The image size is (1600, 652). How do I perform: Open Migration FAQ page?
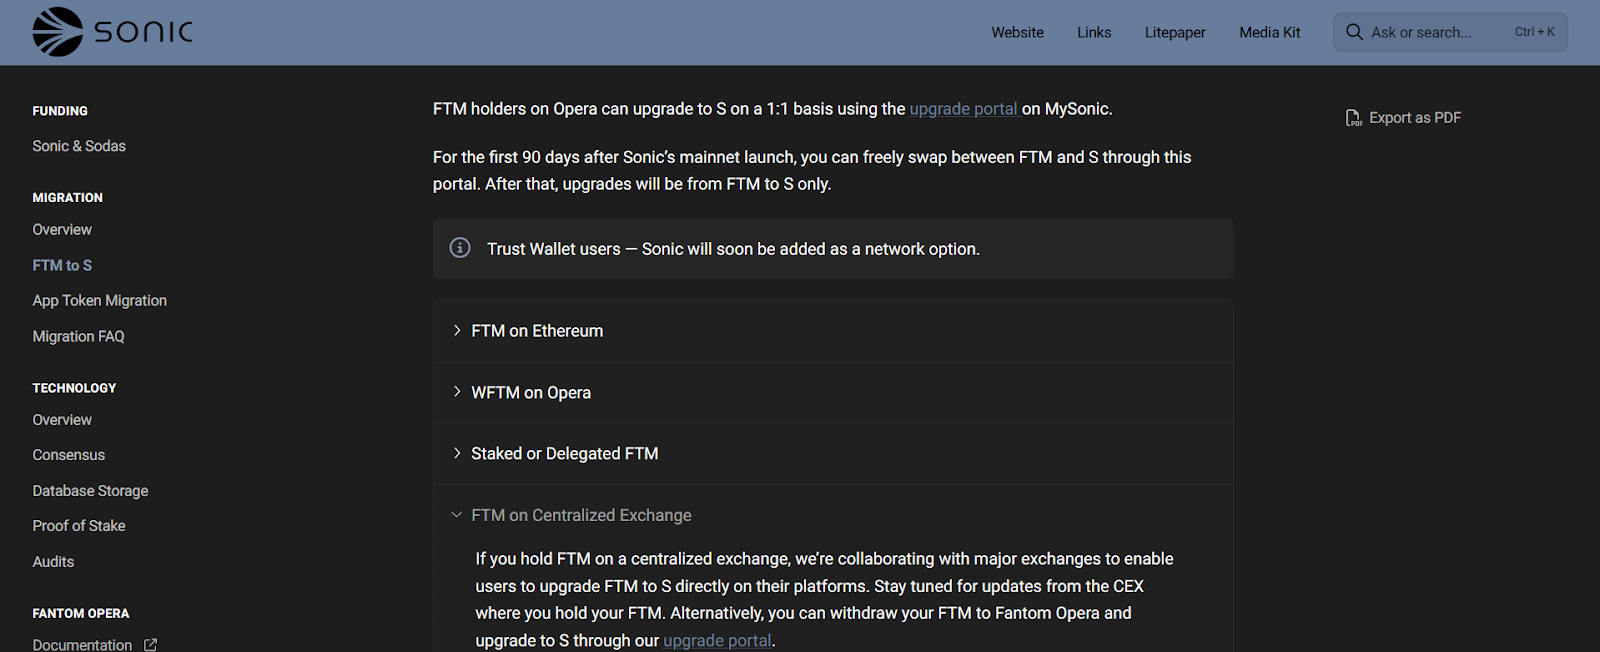pos(78,337)
